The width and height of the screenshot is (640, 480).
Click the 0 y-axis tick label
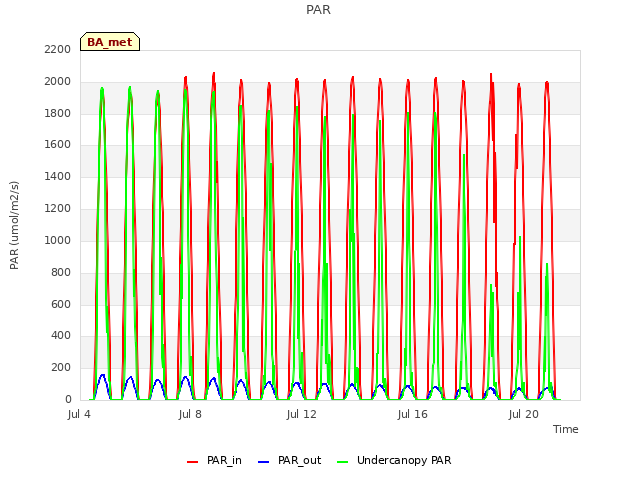tap(68, 399)
